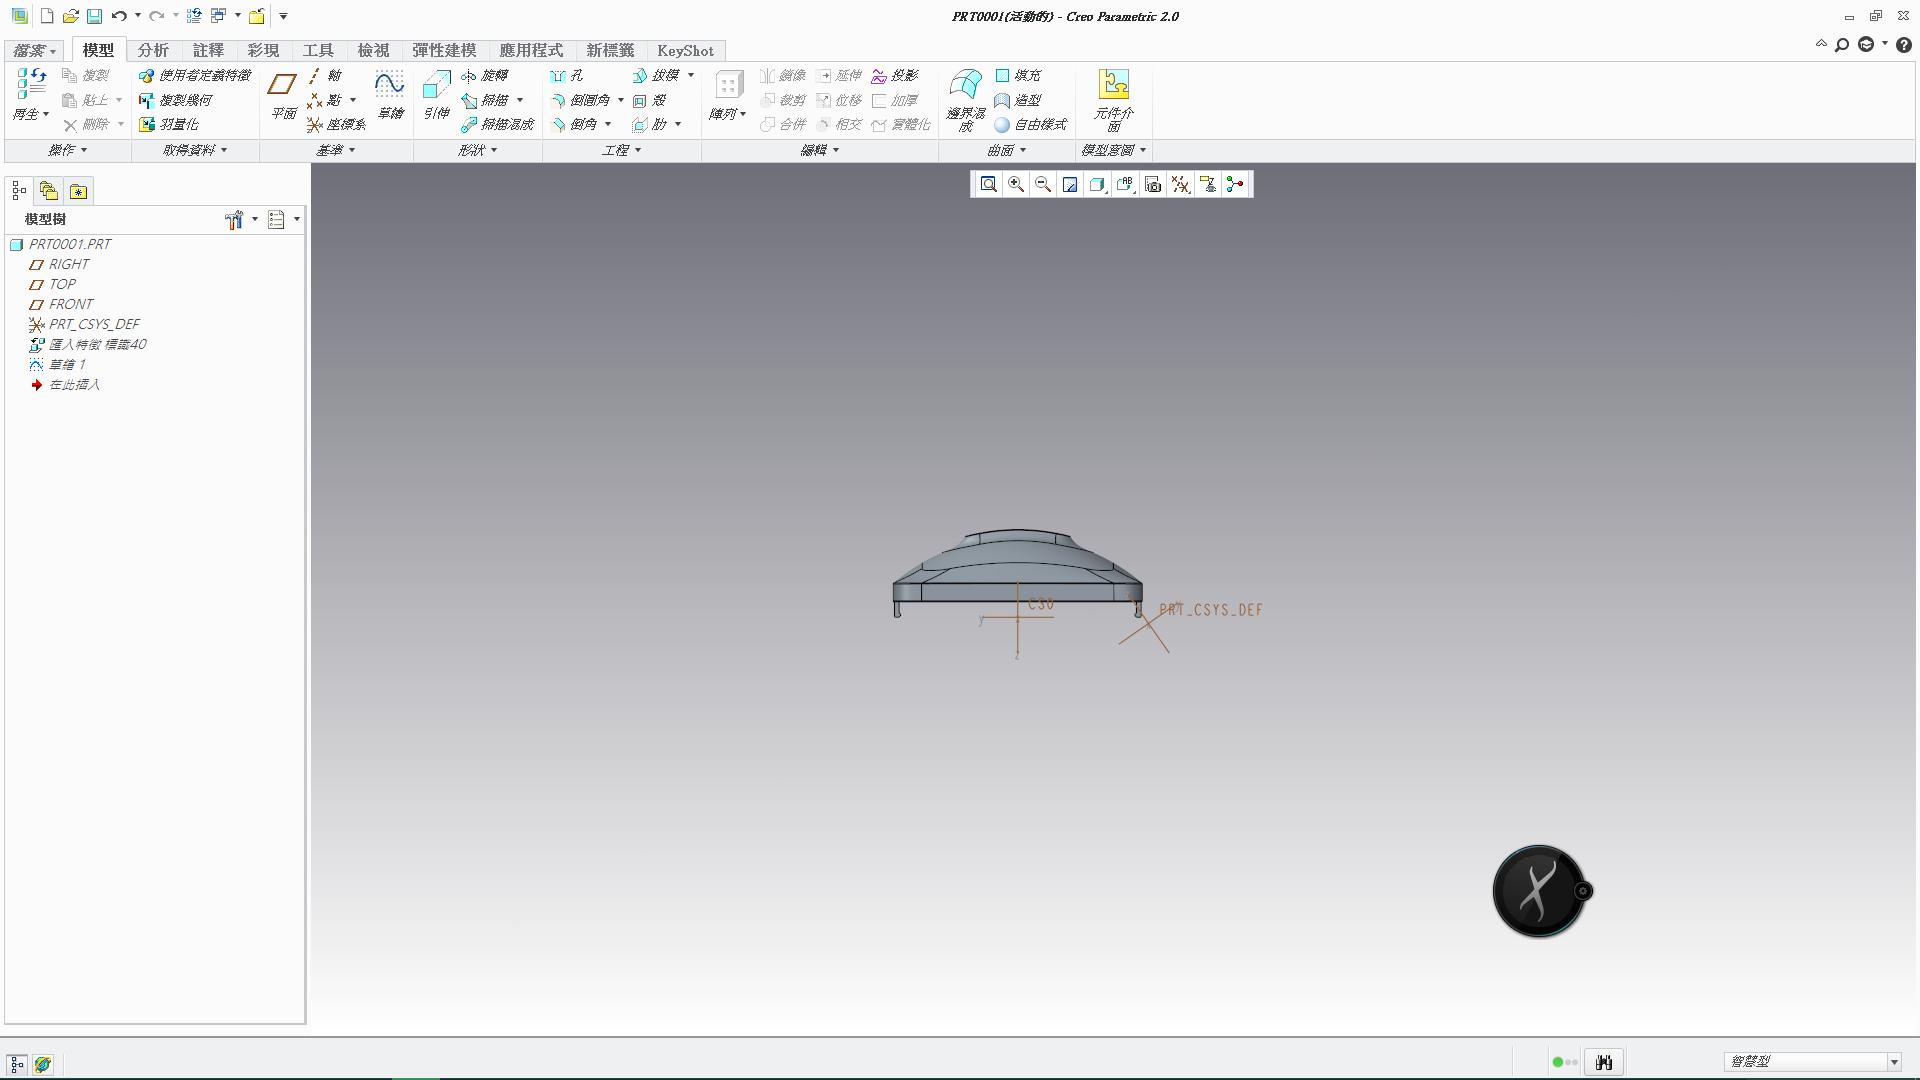
Task: Start the Sketch (草繪) tool
Action: point(390,95)
